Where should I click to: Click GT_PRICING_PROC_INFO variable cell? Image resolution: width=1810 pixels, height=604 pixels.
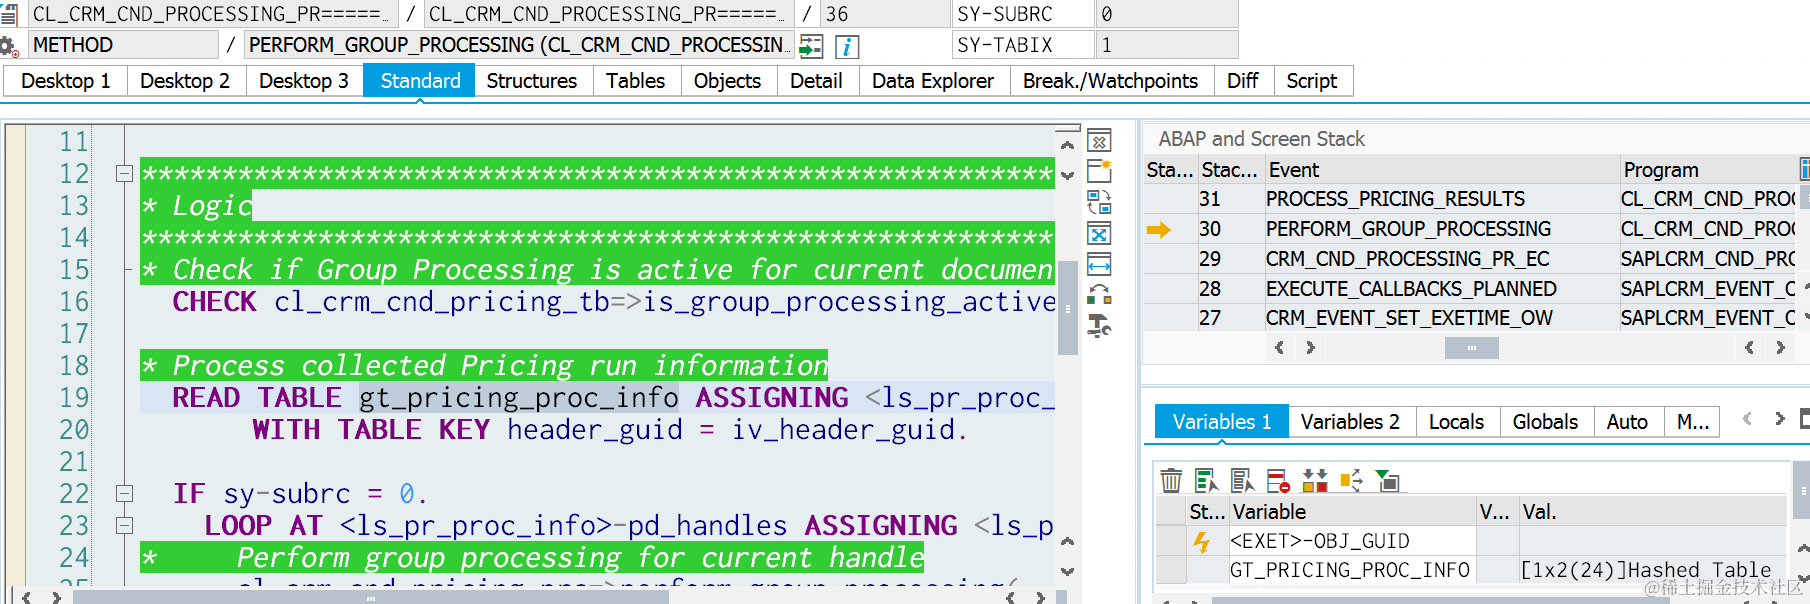pyautogui.click(x=1350, y=570)
